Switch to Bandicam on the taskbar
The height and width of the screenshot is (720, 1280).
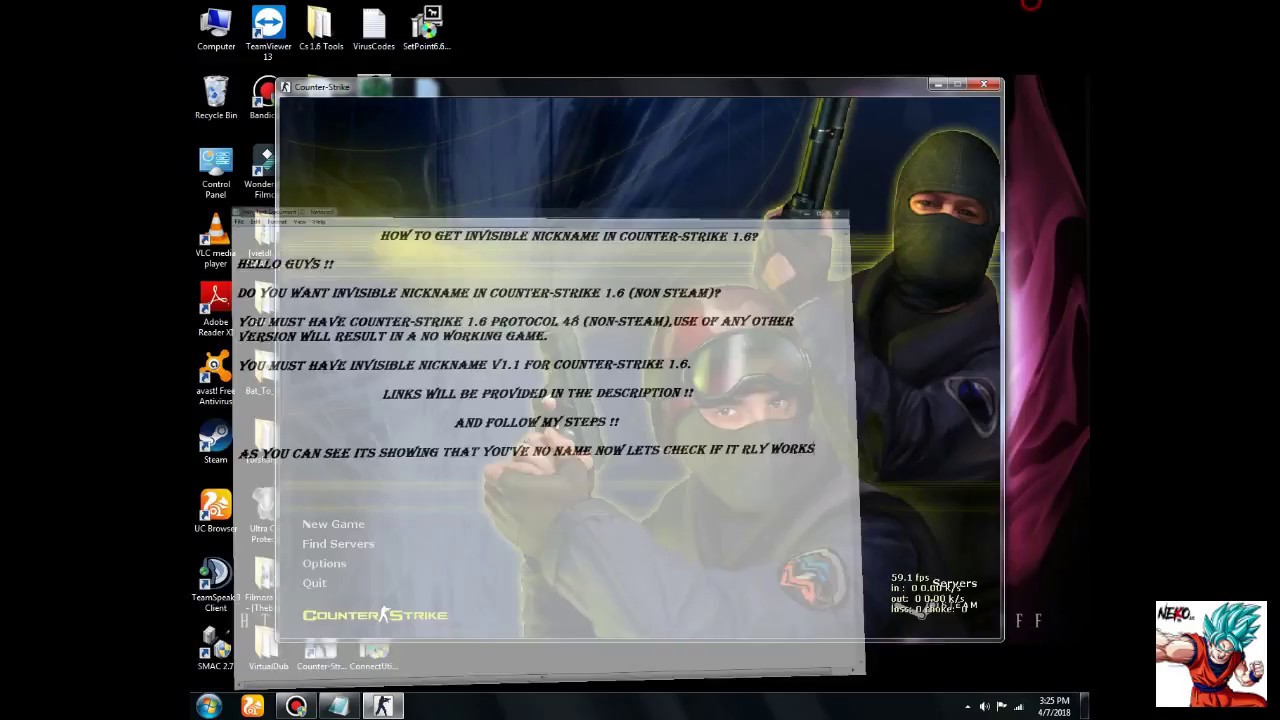[296, 706]
